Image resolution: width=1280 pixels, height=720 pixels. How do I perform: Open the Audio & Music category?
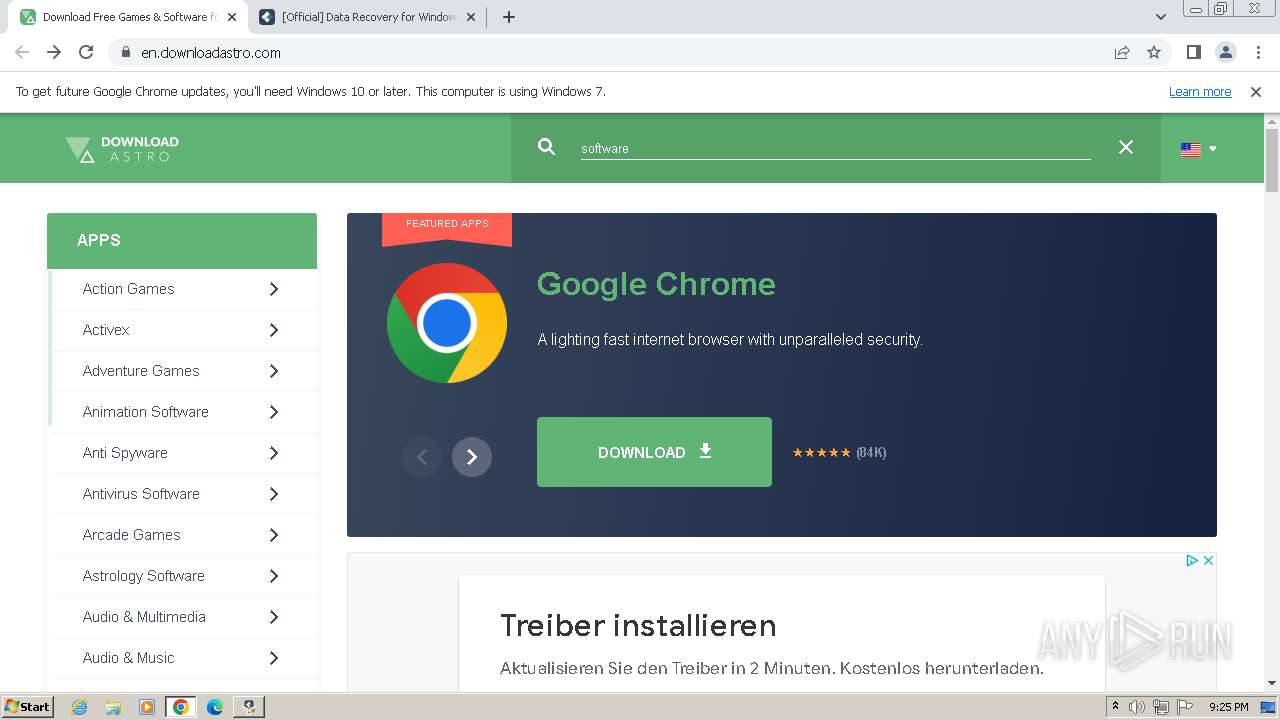click(128, 658)
